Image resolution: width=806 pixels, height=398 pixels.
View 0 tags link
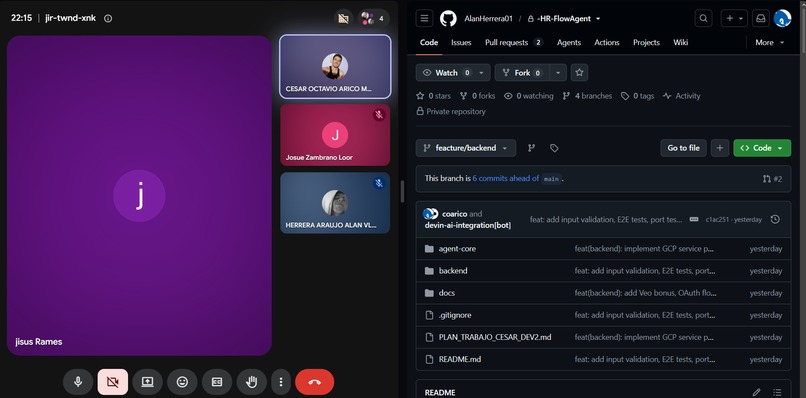(637, 96)
